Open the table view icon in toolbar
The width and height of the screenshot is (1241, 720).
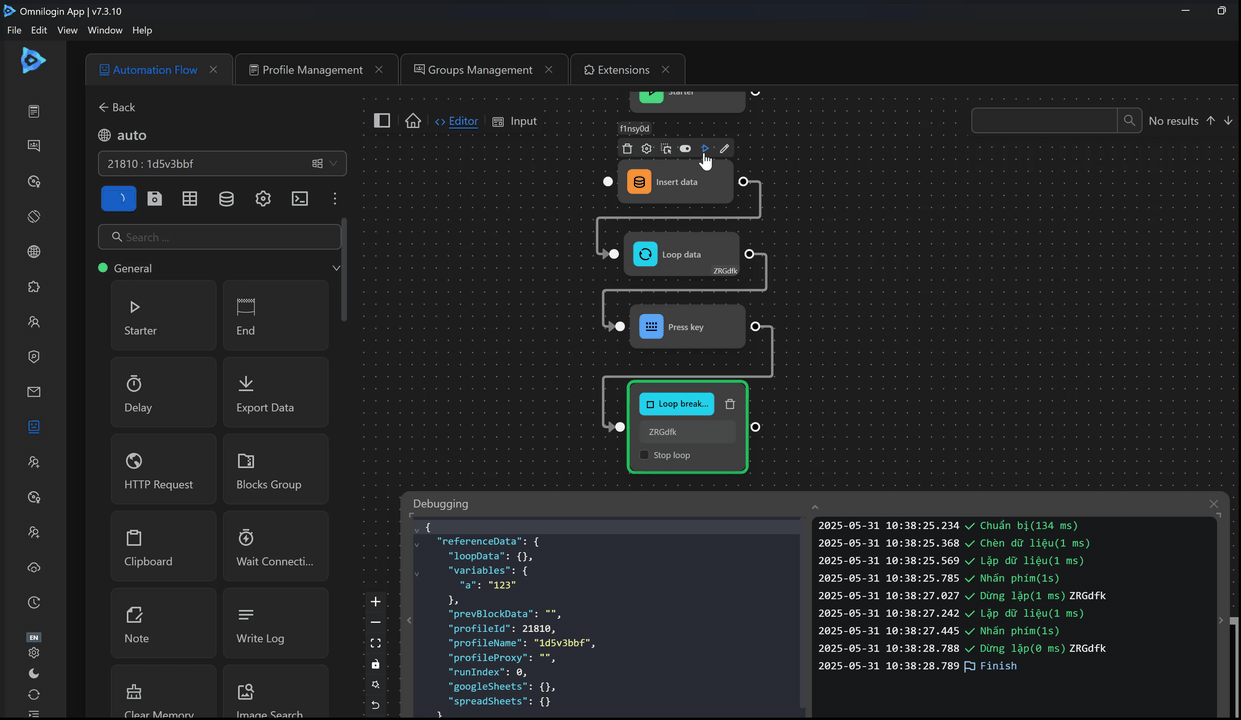(x=190, y=199)
